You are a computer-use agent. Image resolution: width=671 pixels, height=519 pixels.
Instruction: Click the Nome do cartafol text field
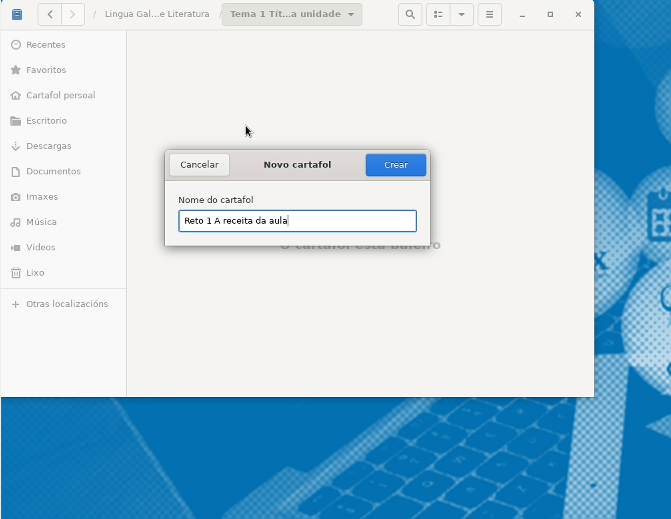[x=297, y=221]
